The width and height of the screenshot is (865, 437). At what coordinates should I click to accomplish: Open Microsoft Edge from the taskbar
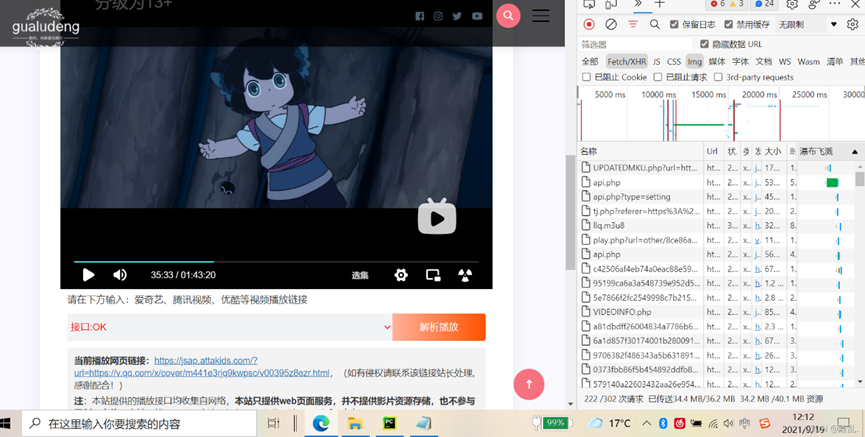tap(321, 423)
